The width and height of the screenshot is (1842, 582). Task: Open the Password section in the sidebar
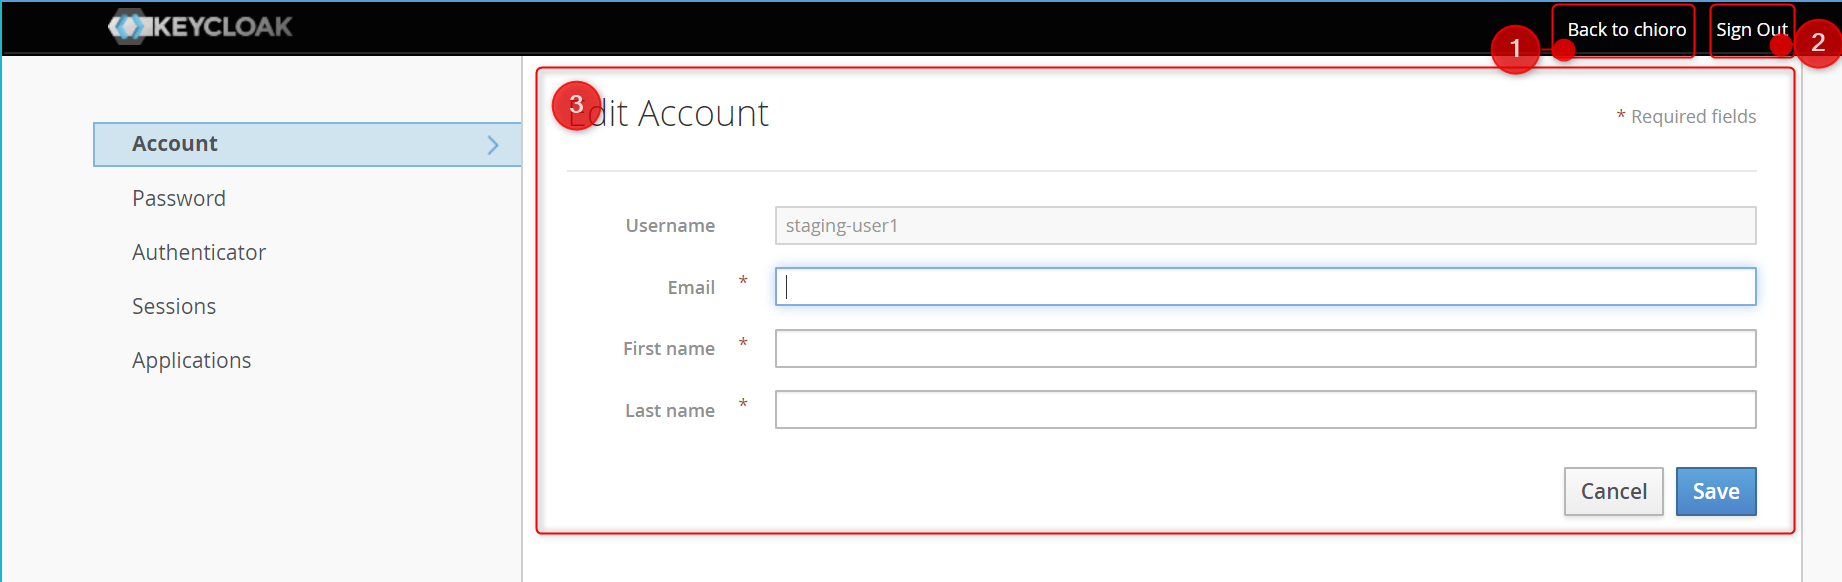(x=179, y=198)
